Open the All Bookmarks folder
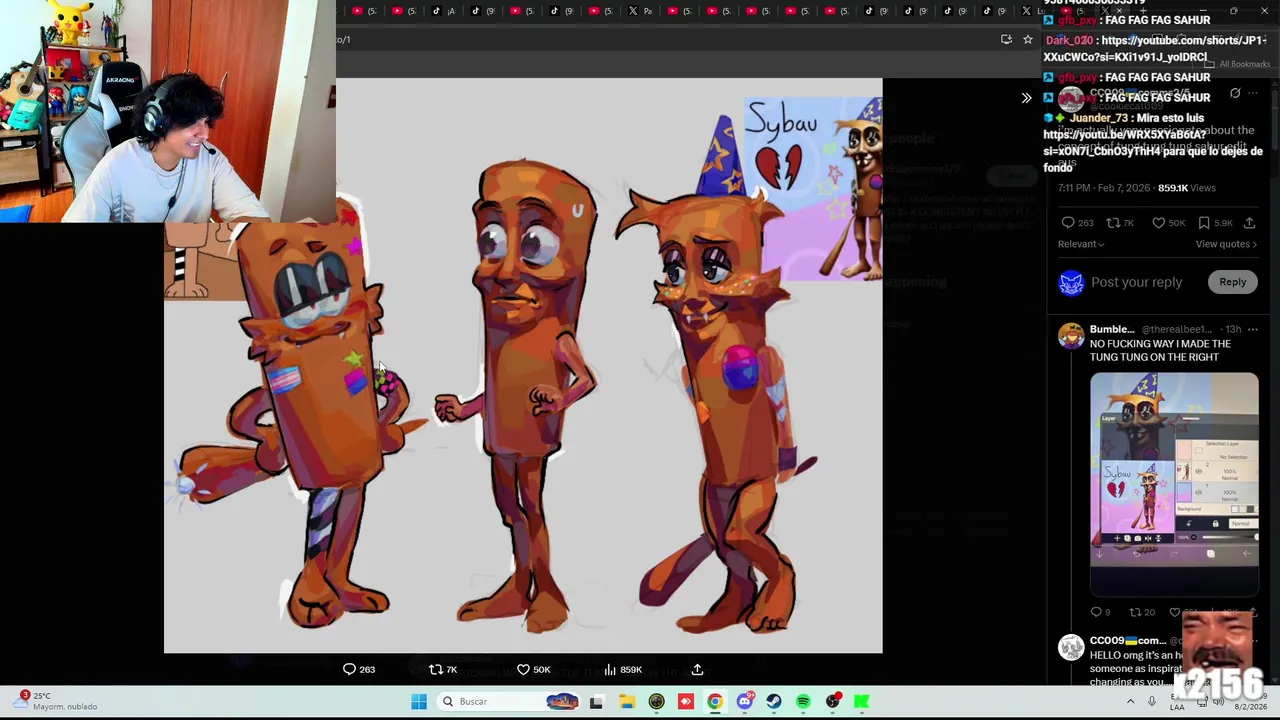 [x=1238, y=64]
